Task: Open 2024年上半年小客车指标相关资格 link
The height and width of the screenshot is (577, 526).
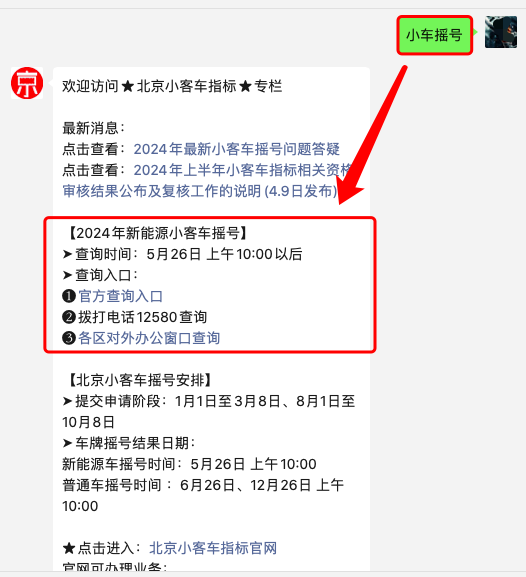Action: (243, 170)
